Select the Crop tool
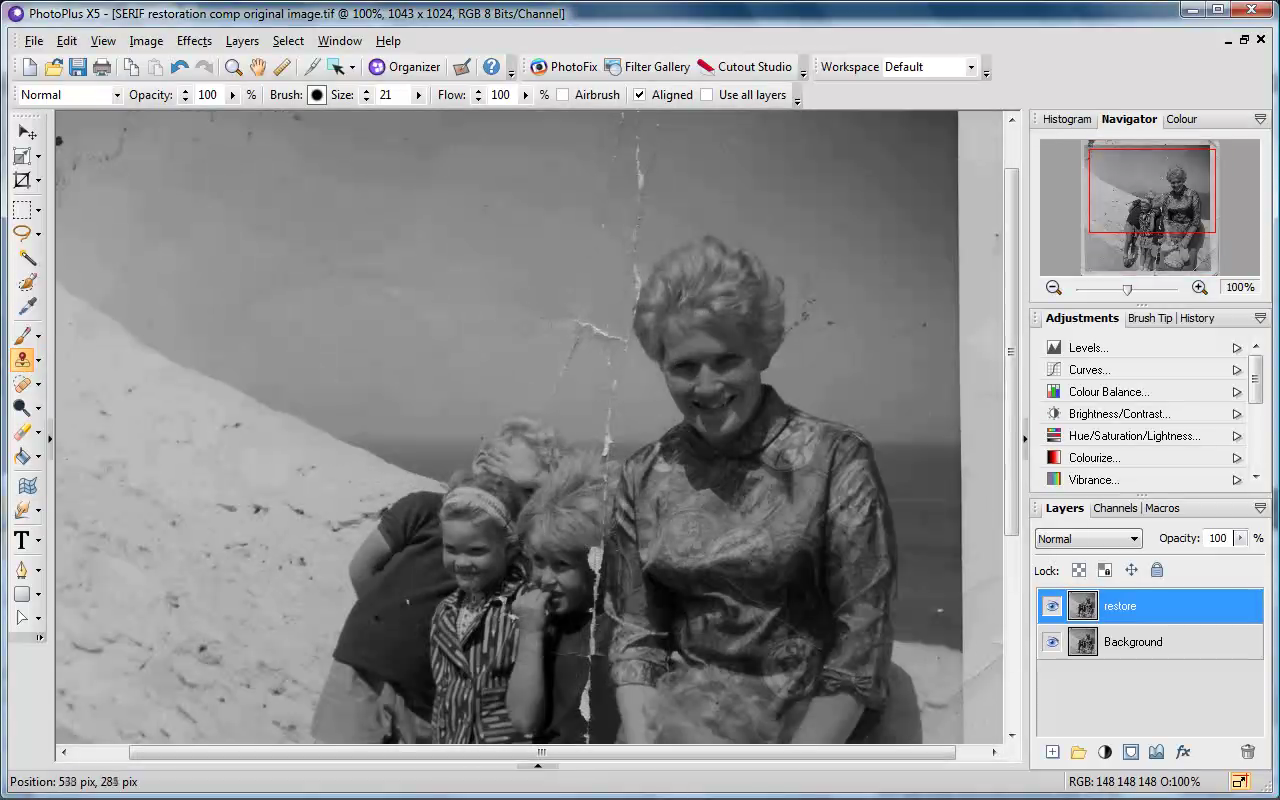Image resolution: width=1280 pixels, height=800 pixels. click(x=22, y=181)
